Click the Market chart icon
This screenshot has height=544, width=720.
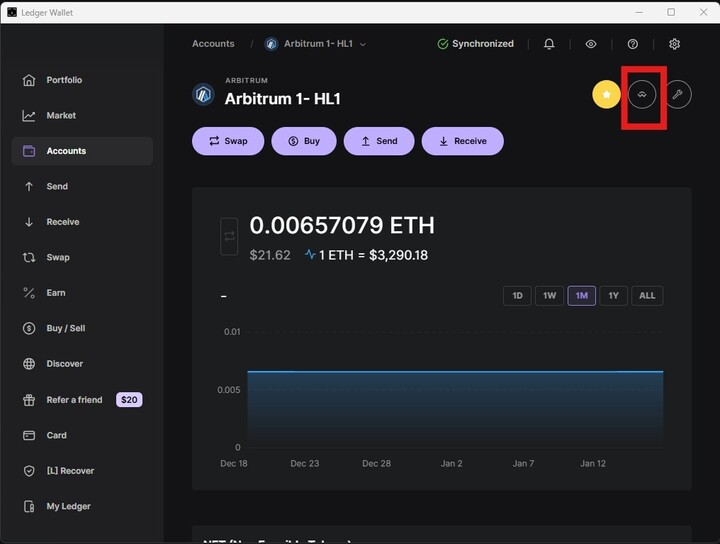[x=29, y=116]
